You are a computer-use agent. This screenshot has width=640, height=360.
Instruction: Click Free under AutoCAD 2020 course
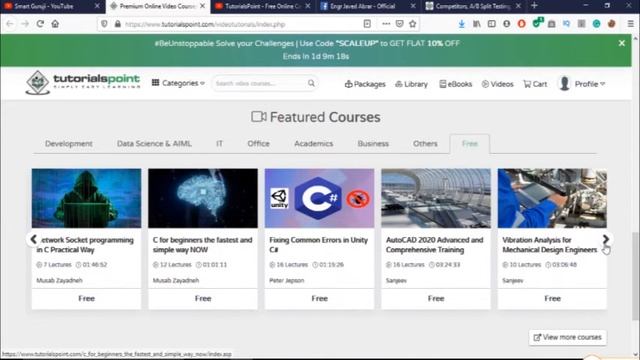point(436,298)
